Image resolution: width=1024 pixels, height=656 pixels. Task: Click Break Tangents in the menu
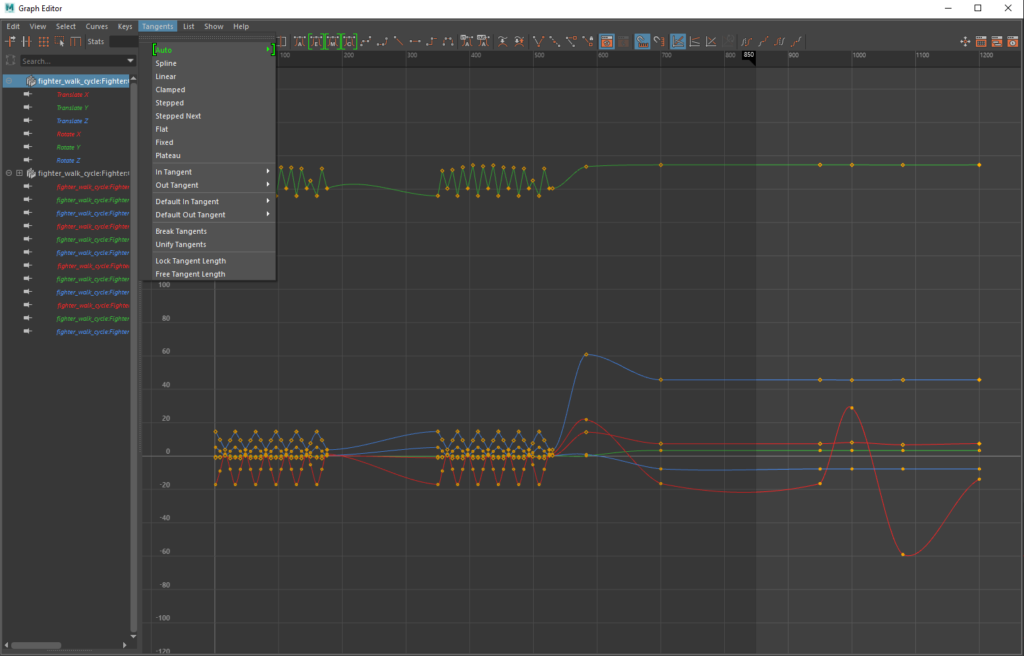click(181, 231)
